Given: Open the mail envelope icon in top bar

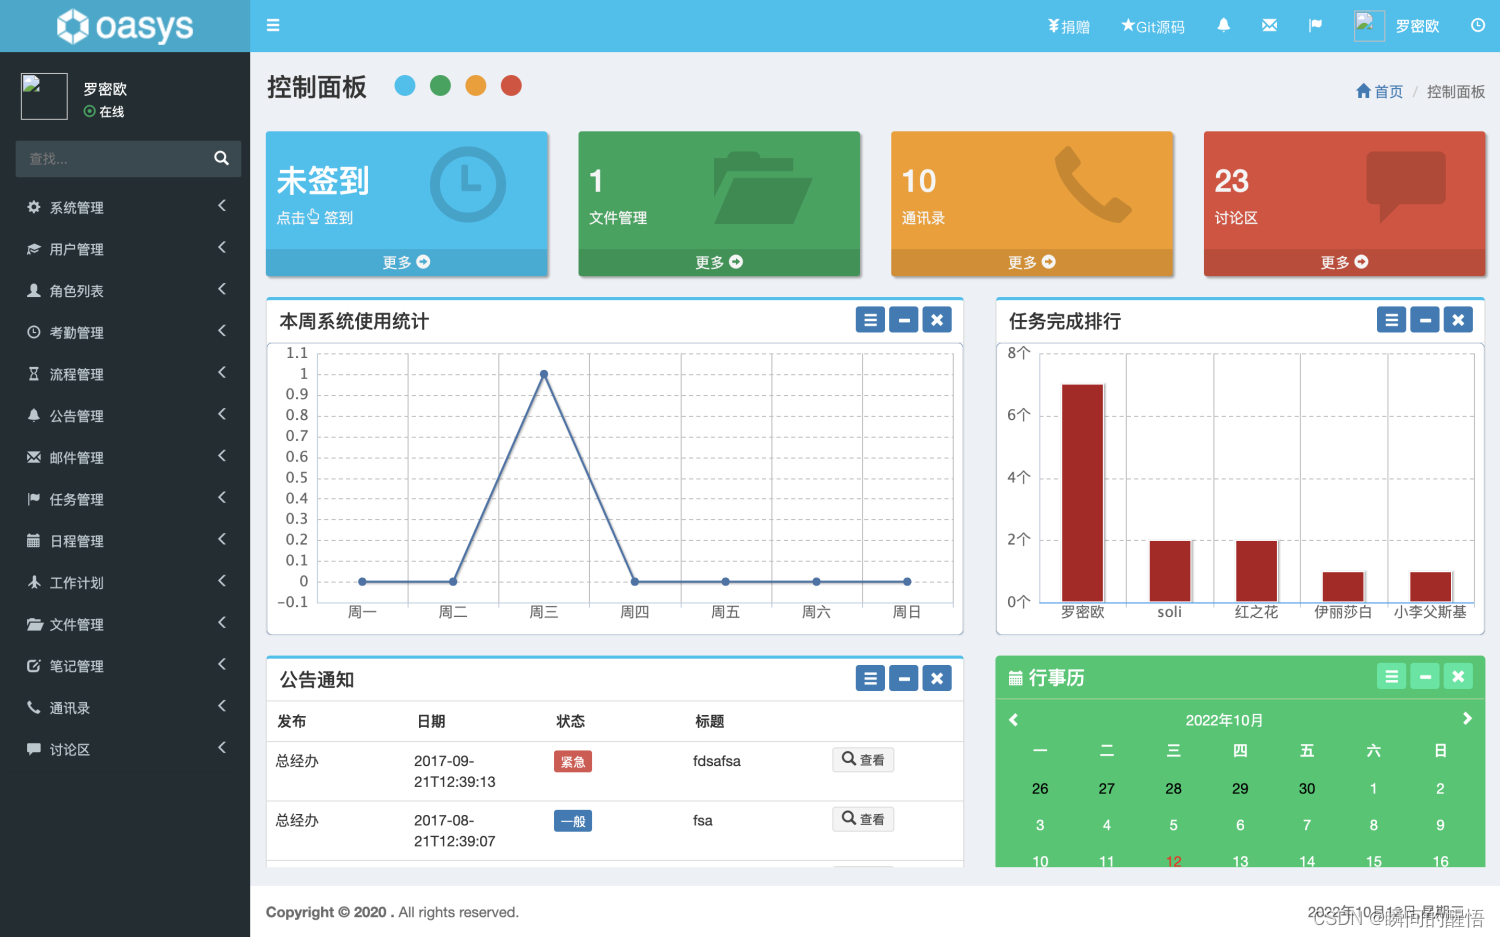Looking at the screenshot, I should (1269, 26).
